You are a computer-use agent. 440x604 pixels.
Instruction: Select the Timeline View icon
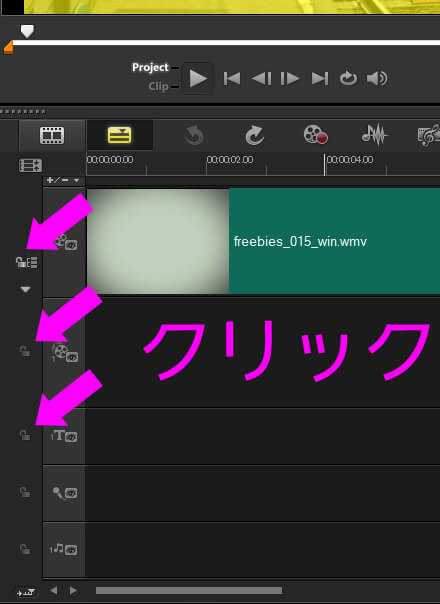[x=119, y=135]
